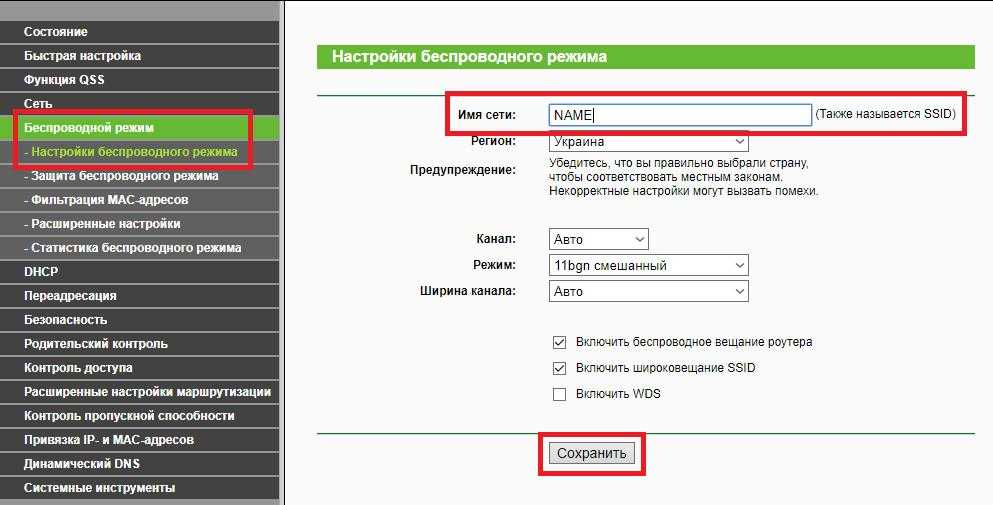
Task: Open the Режим dropdown 11bgn смешанный
Action: coord(648,265)
